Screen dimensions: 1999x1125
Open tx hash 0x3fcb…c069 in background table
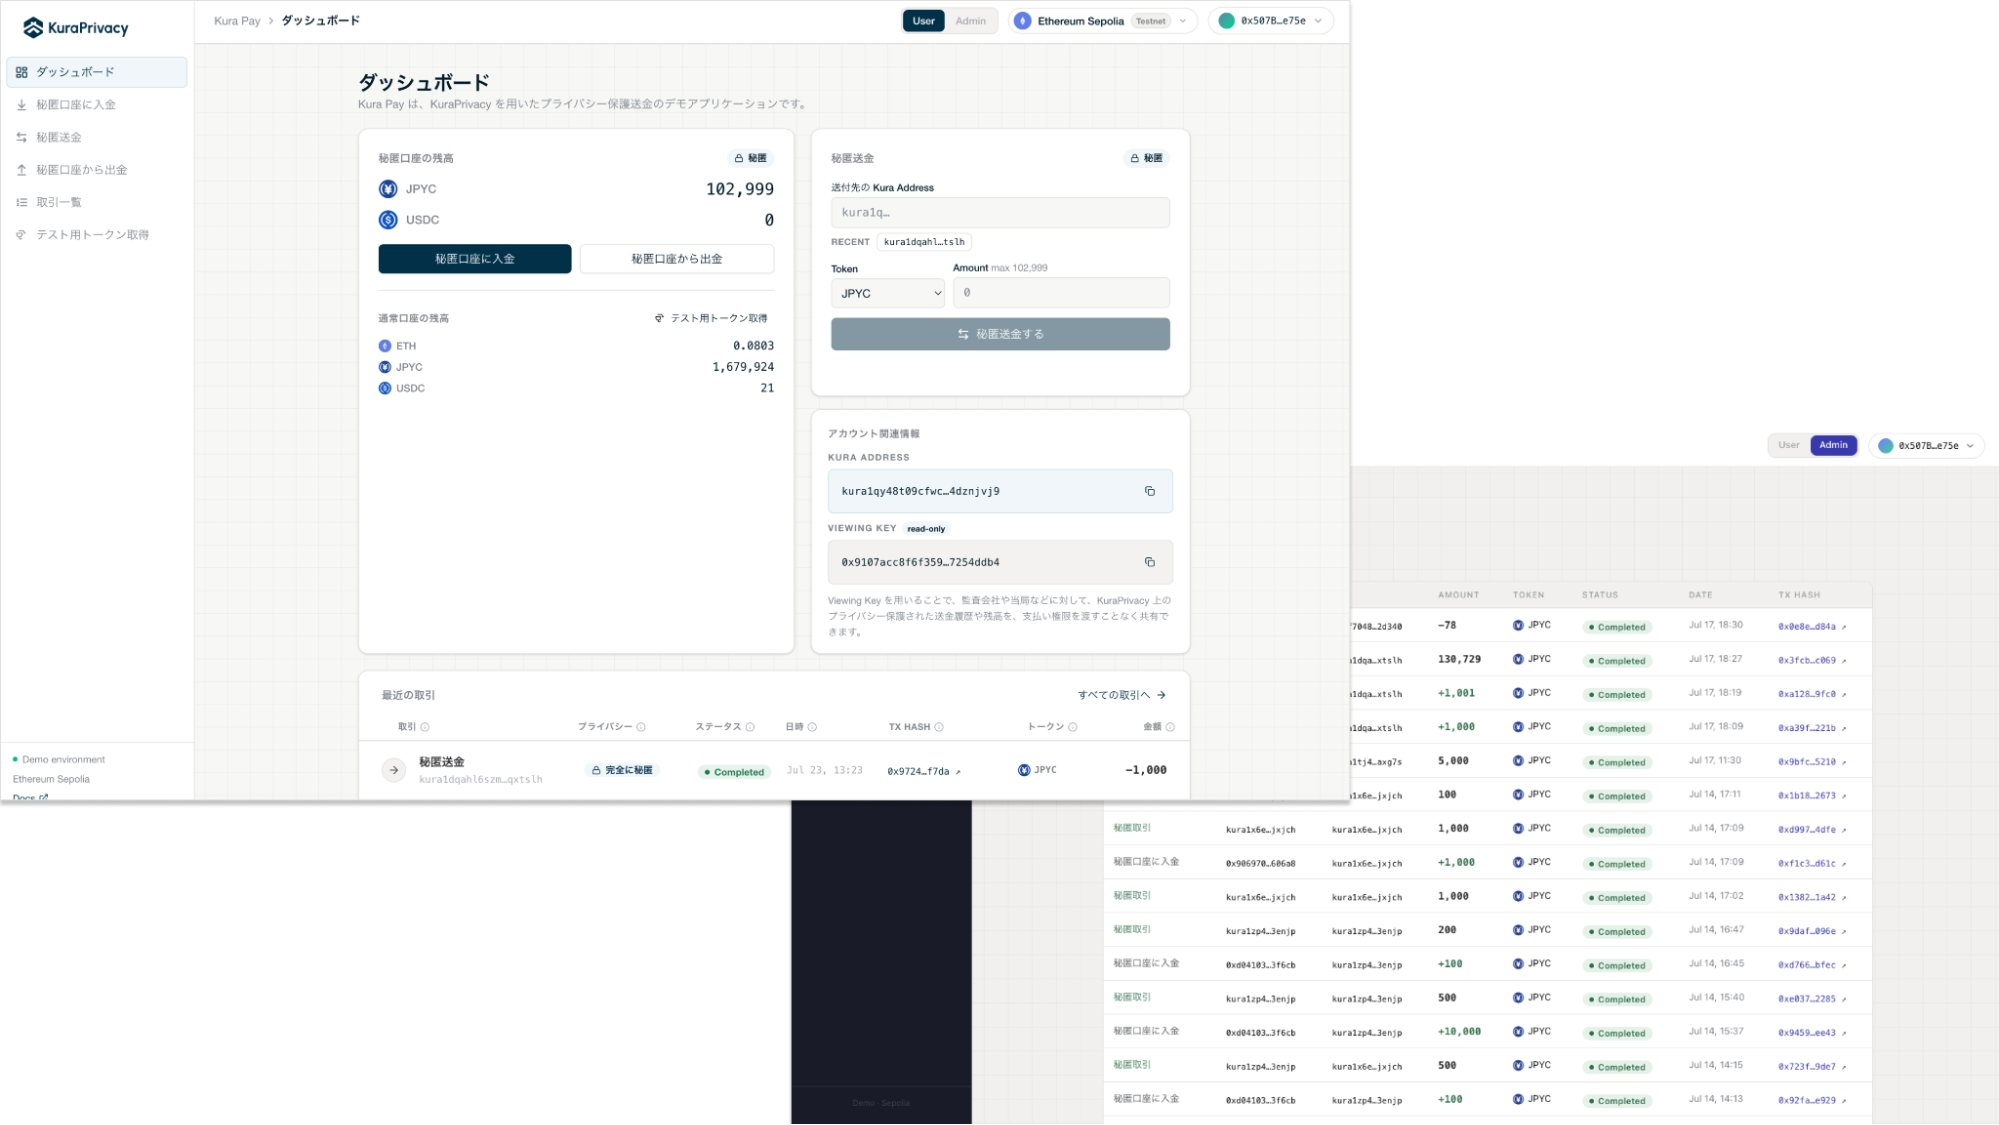pyautogui.click(x=1812, y=661)
